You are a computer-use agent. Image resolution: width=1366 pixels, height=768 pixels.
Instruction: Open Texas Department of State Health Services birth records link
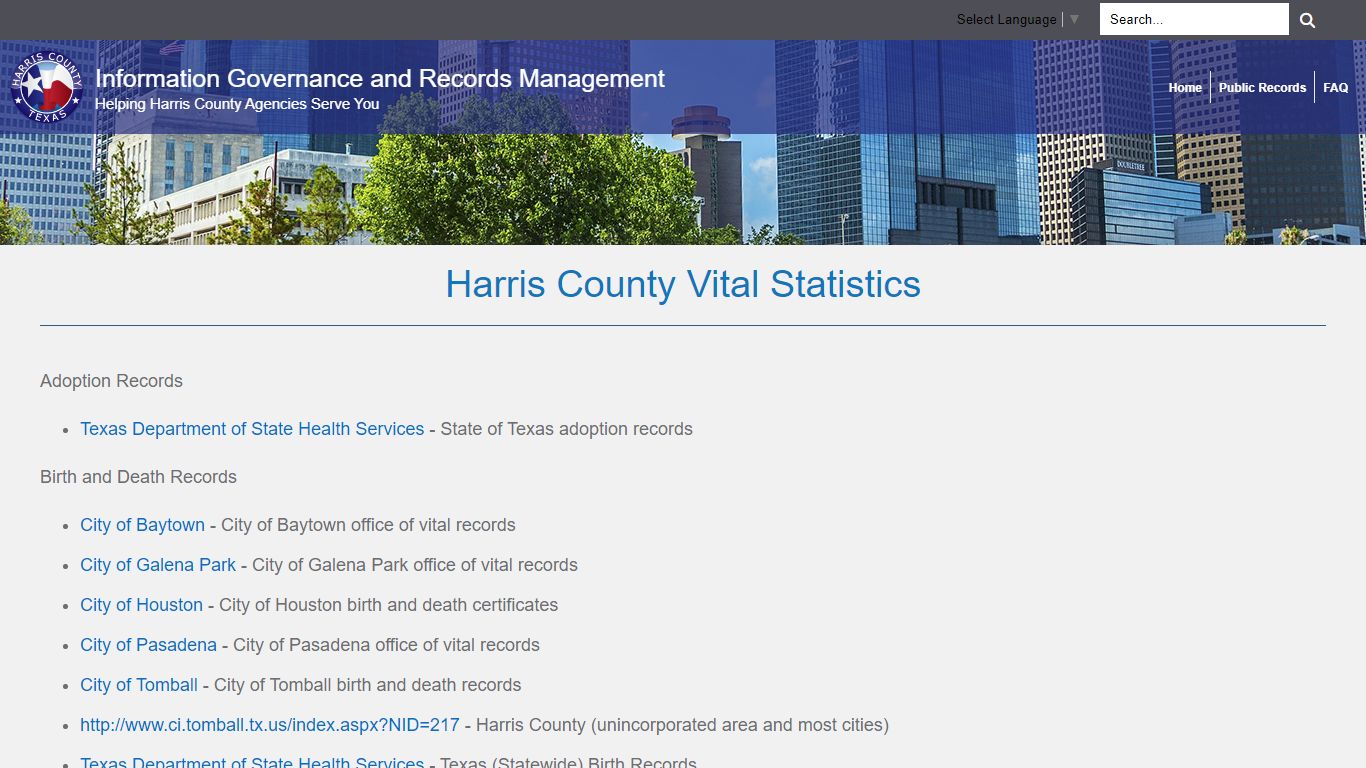pyautogui.click(x=252, y=762)
